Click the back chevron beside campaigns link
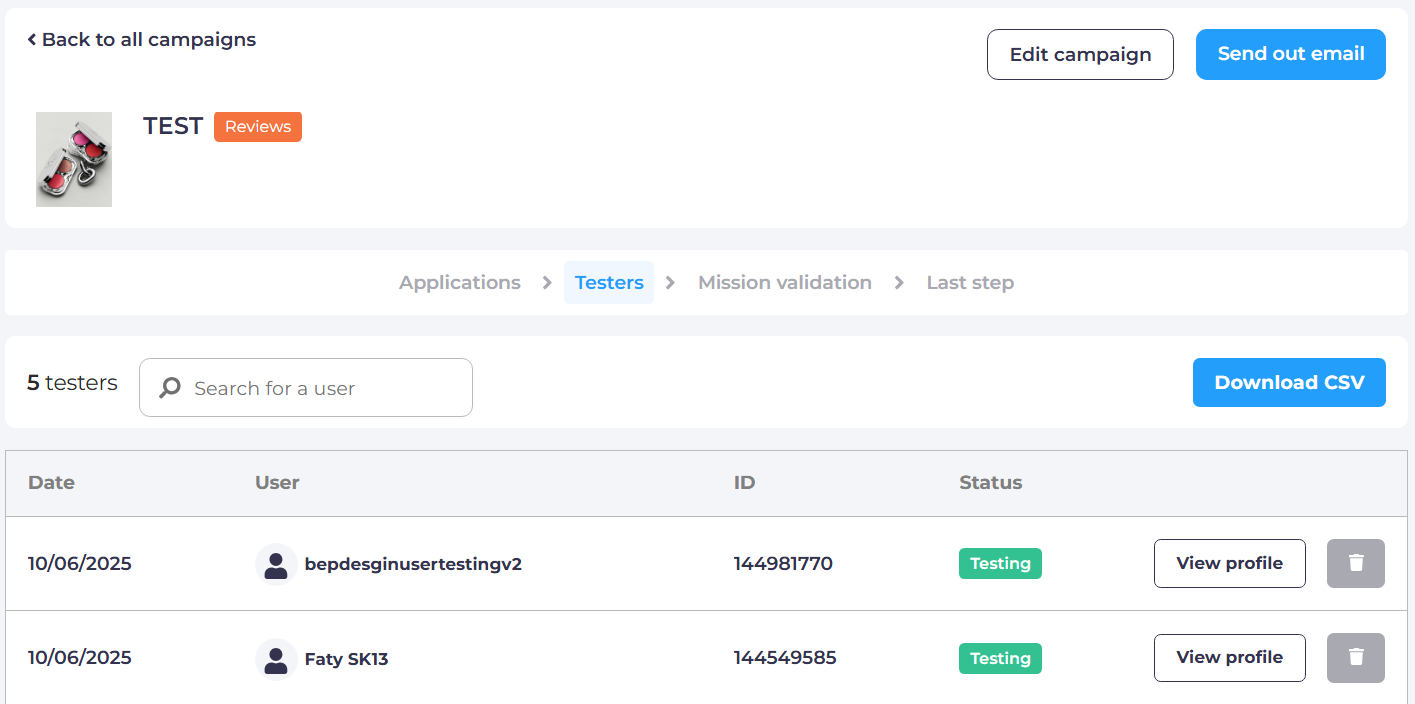This screenshot has width=1415, height=704. pyautogui.click(x=32, y=40)
